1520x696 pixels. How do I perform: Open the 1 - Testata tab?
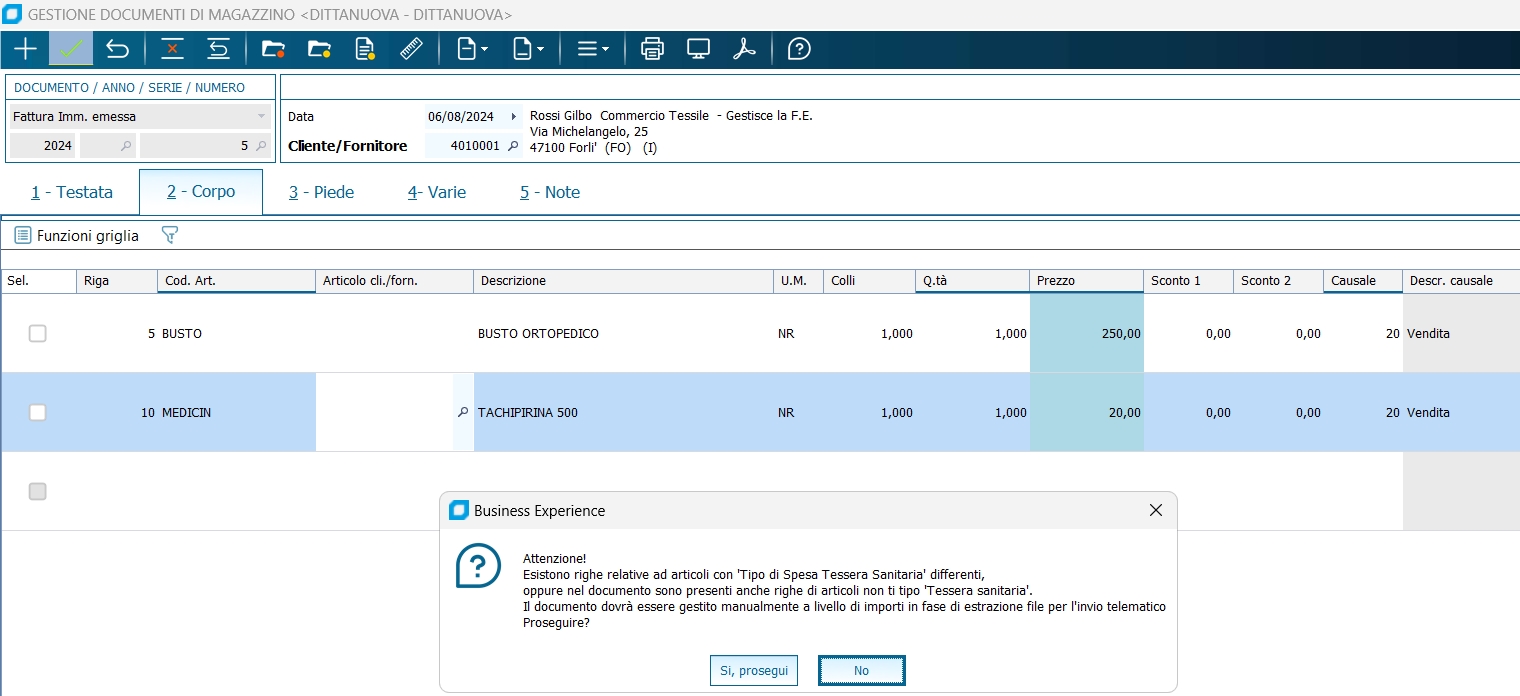coord(72,192)
